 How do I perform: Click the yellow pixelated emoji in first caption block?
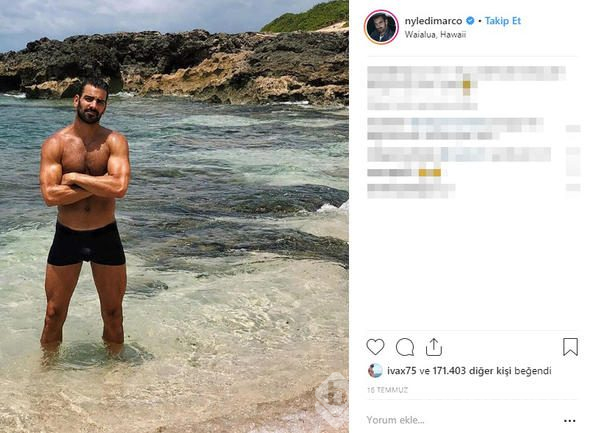click(466, 87)
